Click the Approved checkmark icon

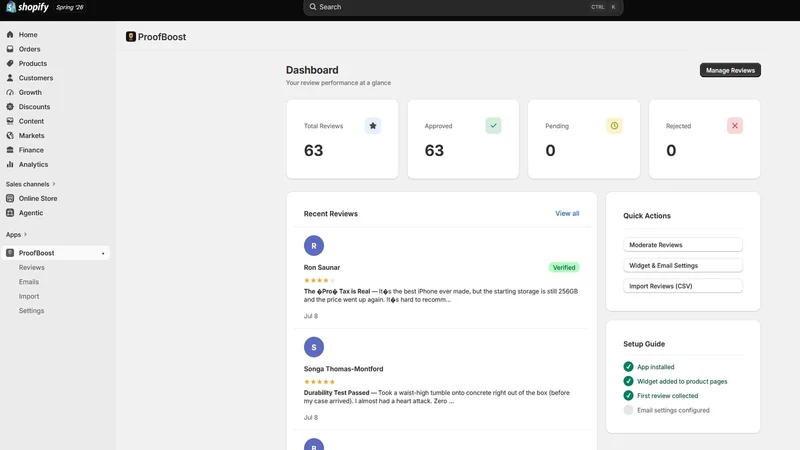point(493,126)
